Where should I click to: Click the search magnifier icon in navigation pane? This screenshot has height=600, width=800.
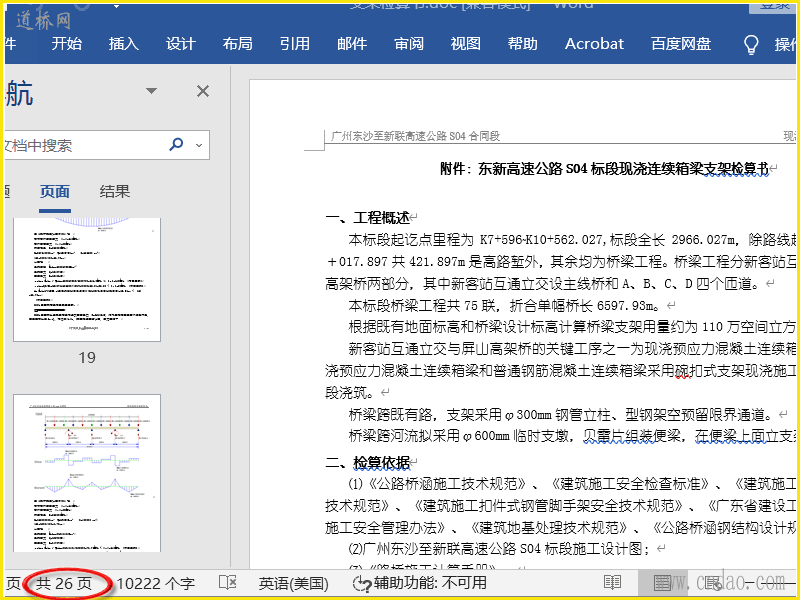(177, 145)
